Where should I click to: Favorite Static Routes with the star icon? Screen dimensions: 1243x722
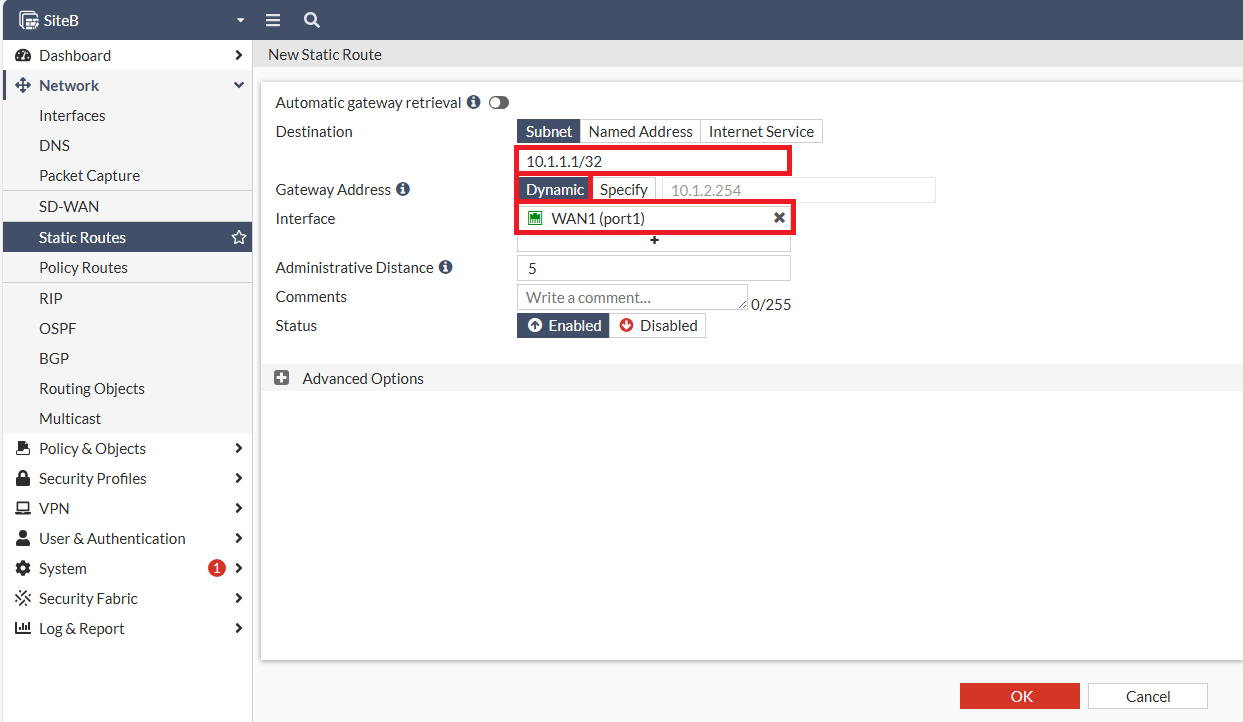coord(239,238)
